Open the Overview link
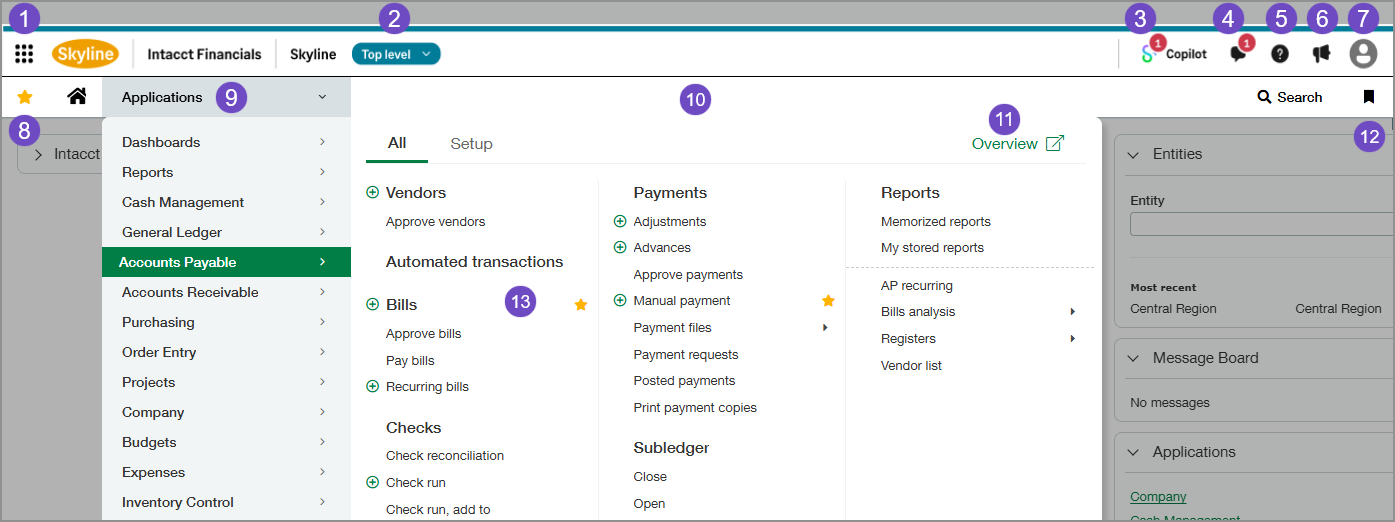 click(x=1005, y=144)
